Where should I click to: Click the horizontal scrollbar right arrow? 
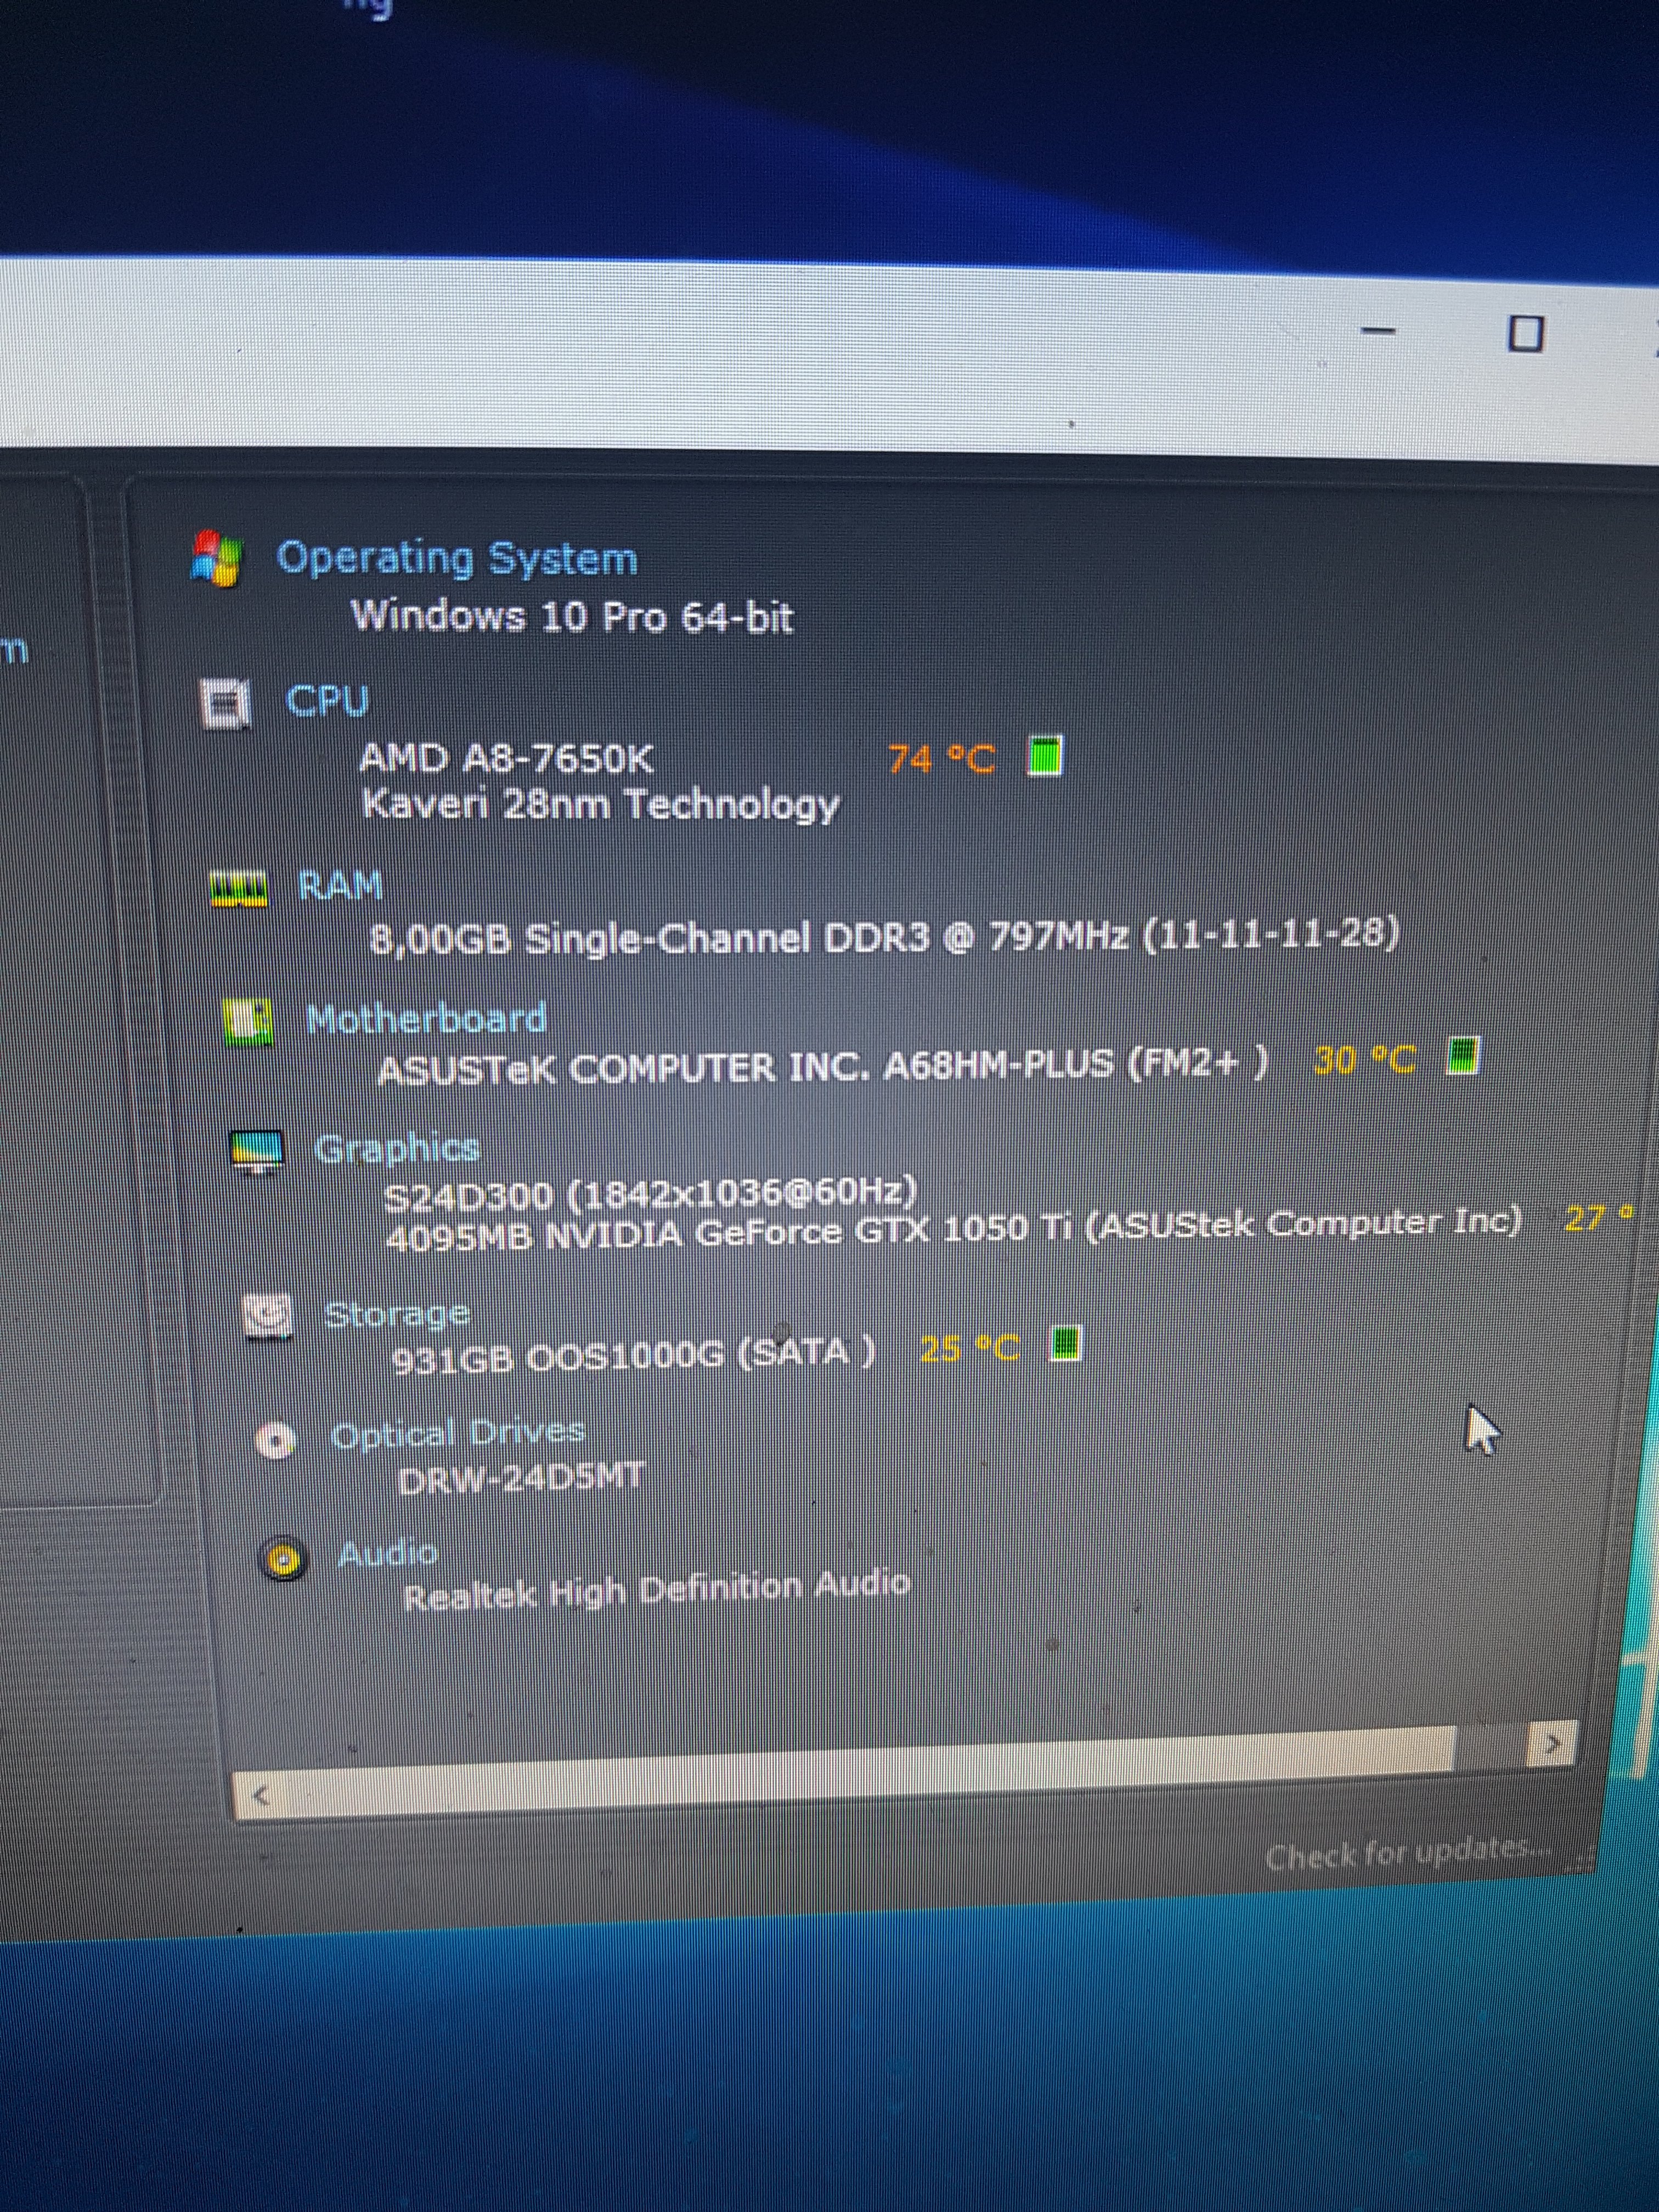tap(1553, 1743)
